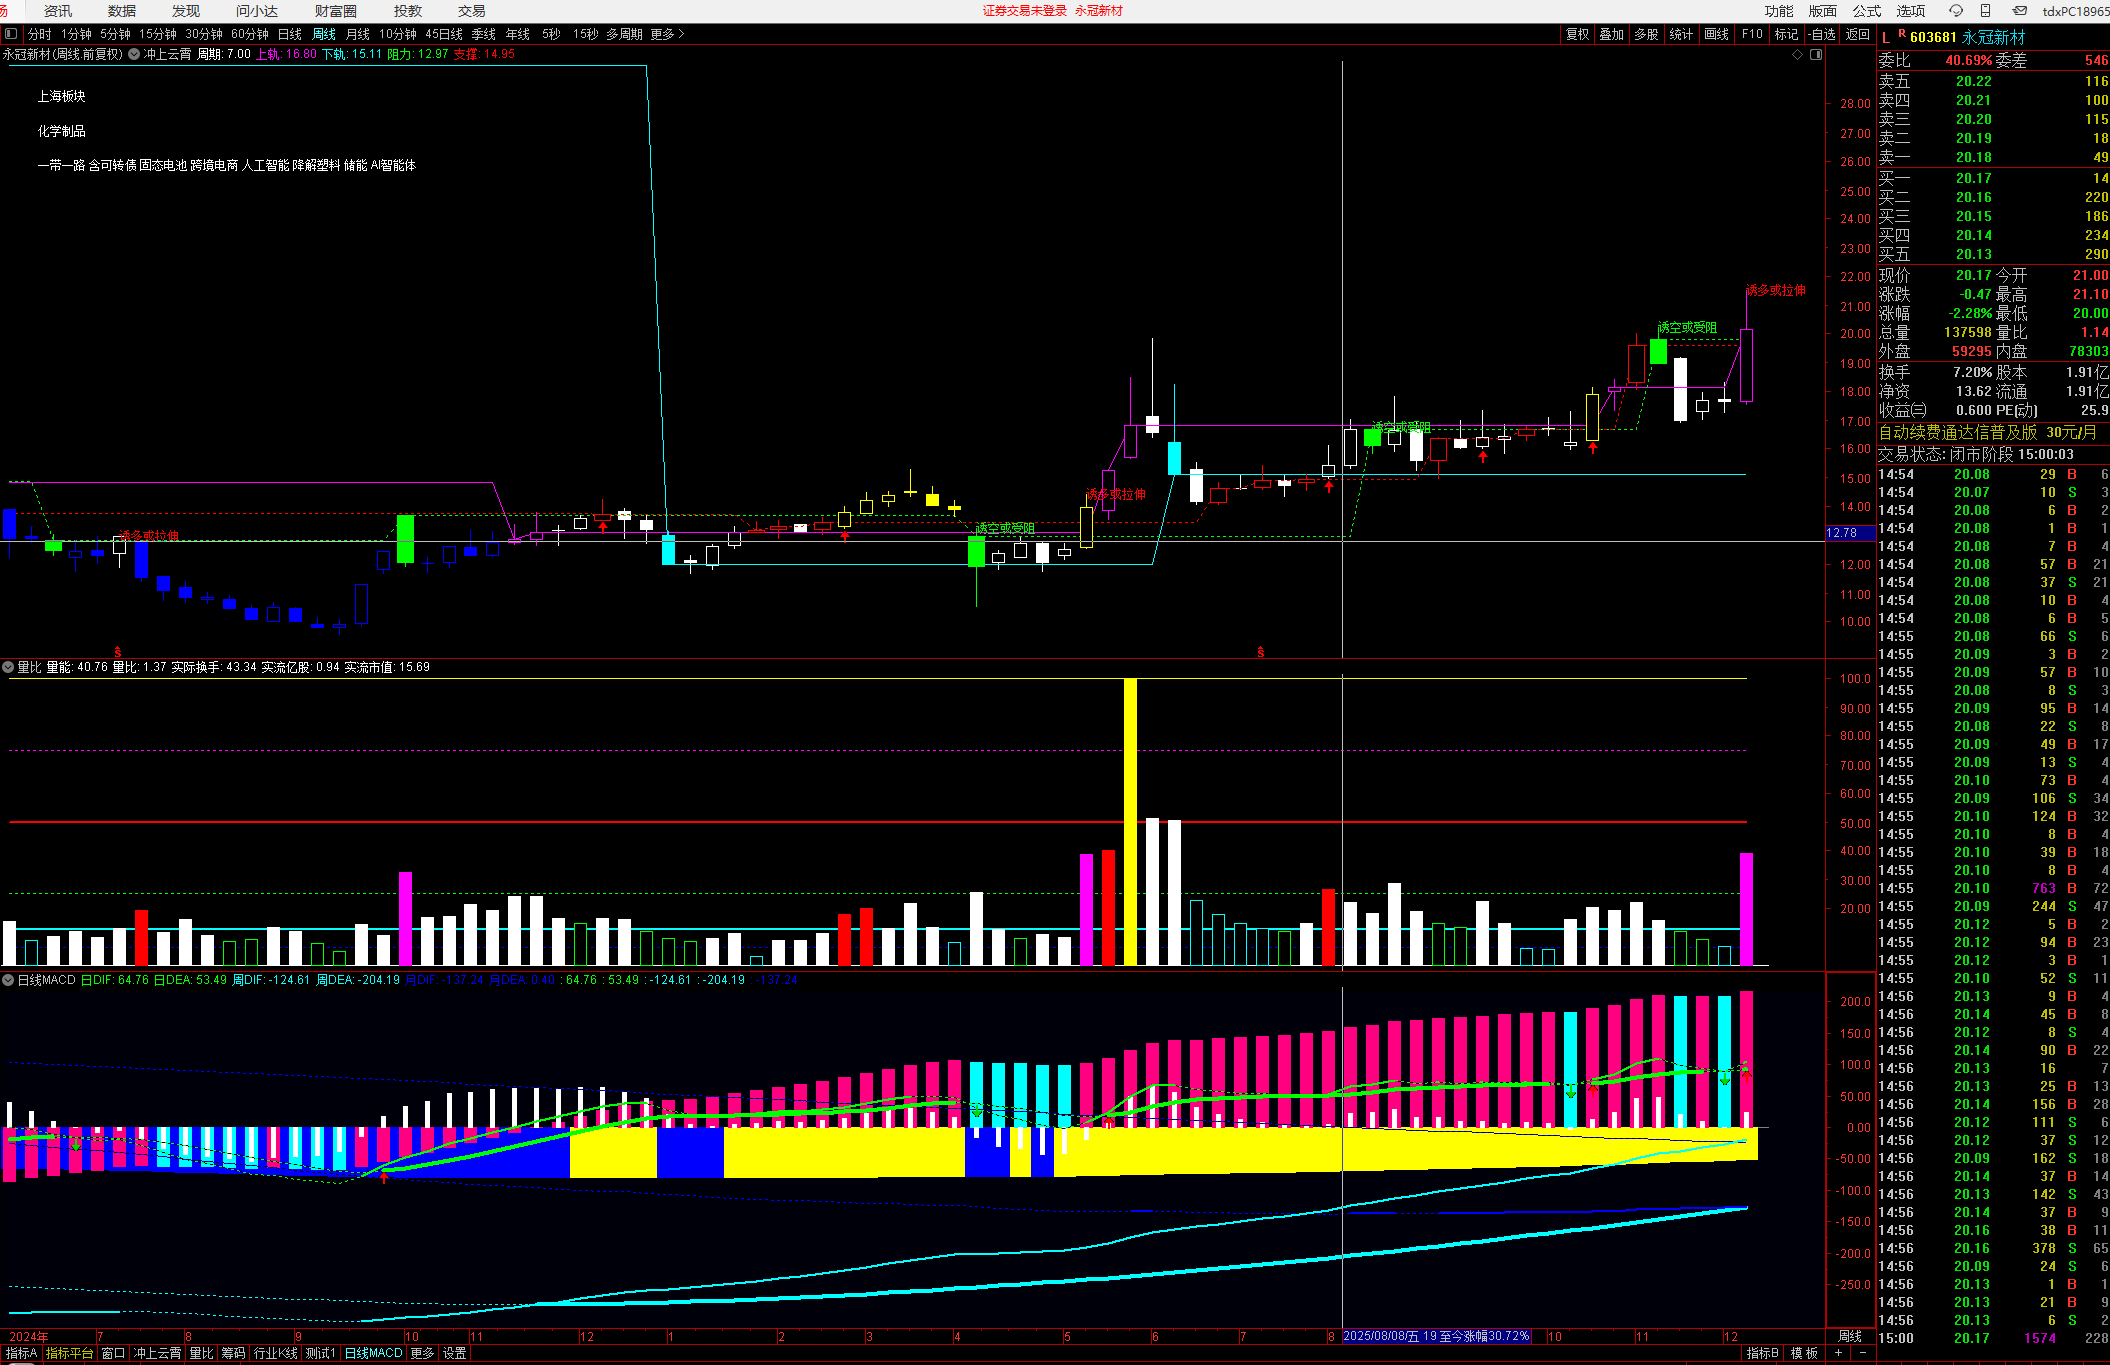Click the mobile phone icon in title bar
Screen dimensions: 2110x1365
point(1985,11)
